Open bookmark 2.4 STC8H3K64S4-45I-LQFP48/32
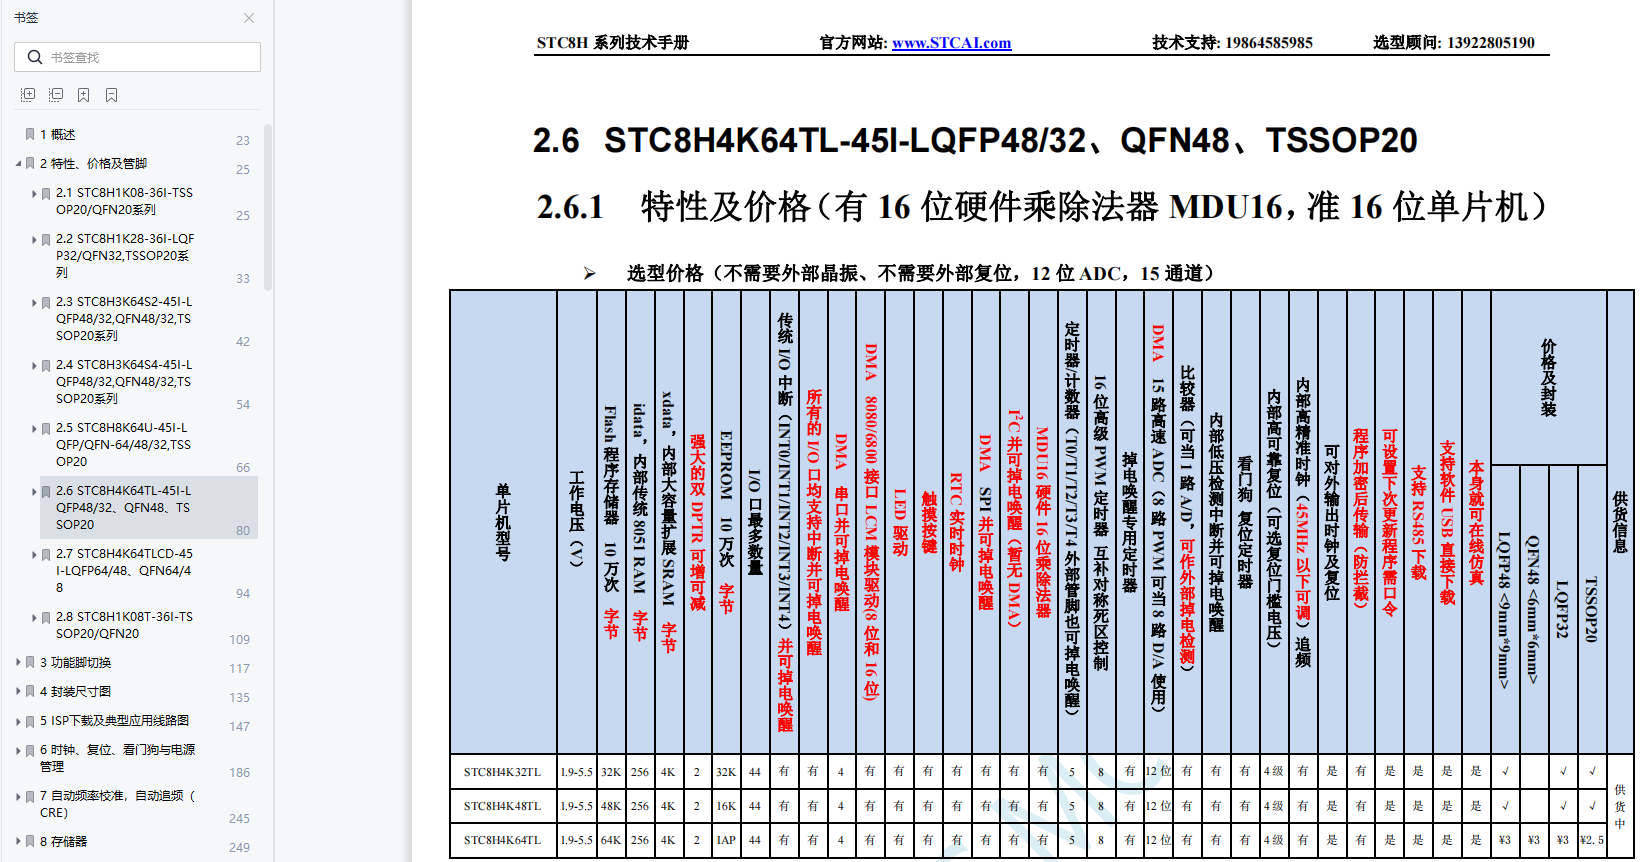Viewport: 1644px width, 862px height. [x=124, y=381]
